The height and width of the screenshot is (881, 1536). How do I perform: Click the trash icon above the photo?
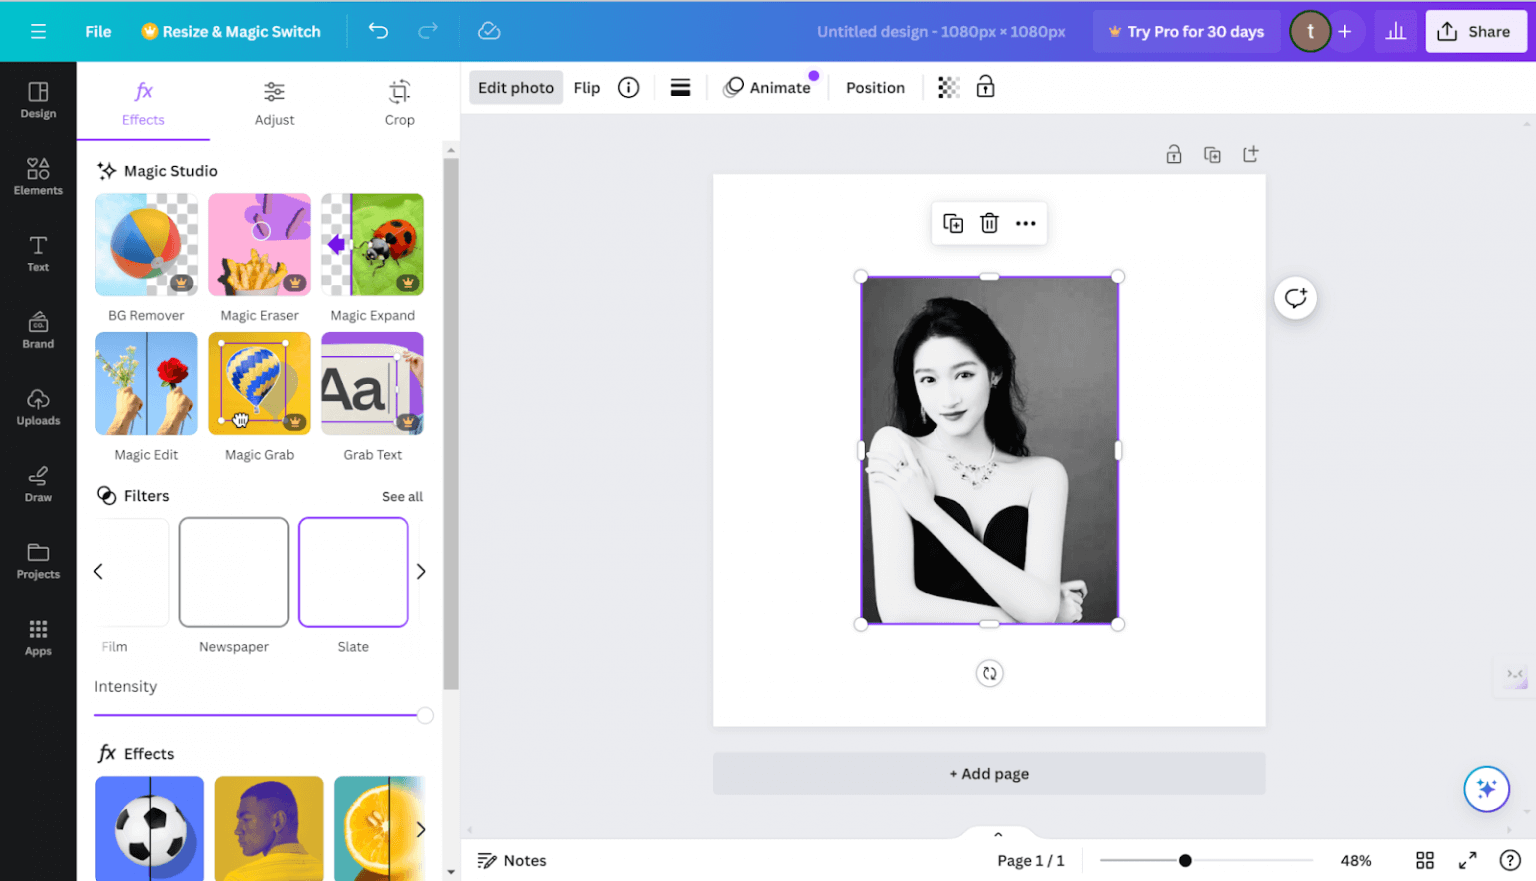click(989, 223)
